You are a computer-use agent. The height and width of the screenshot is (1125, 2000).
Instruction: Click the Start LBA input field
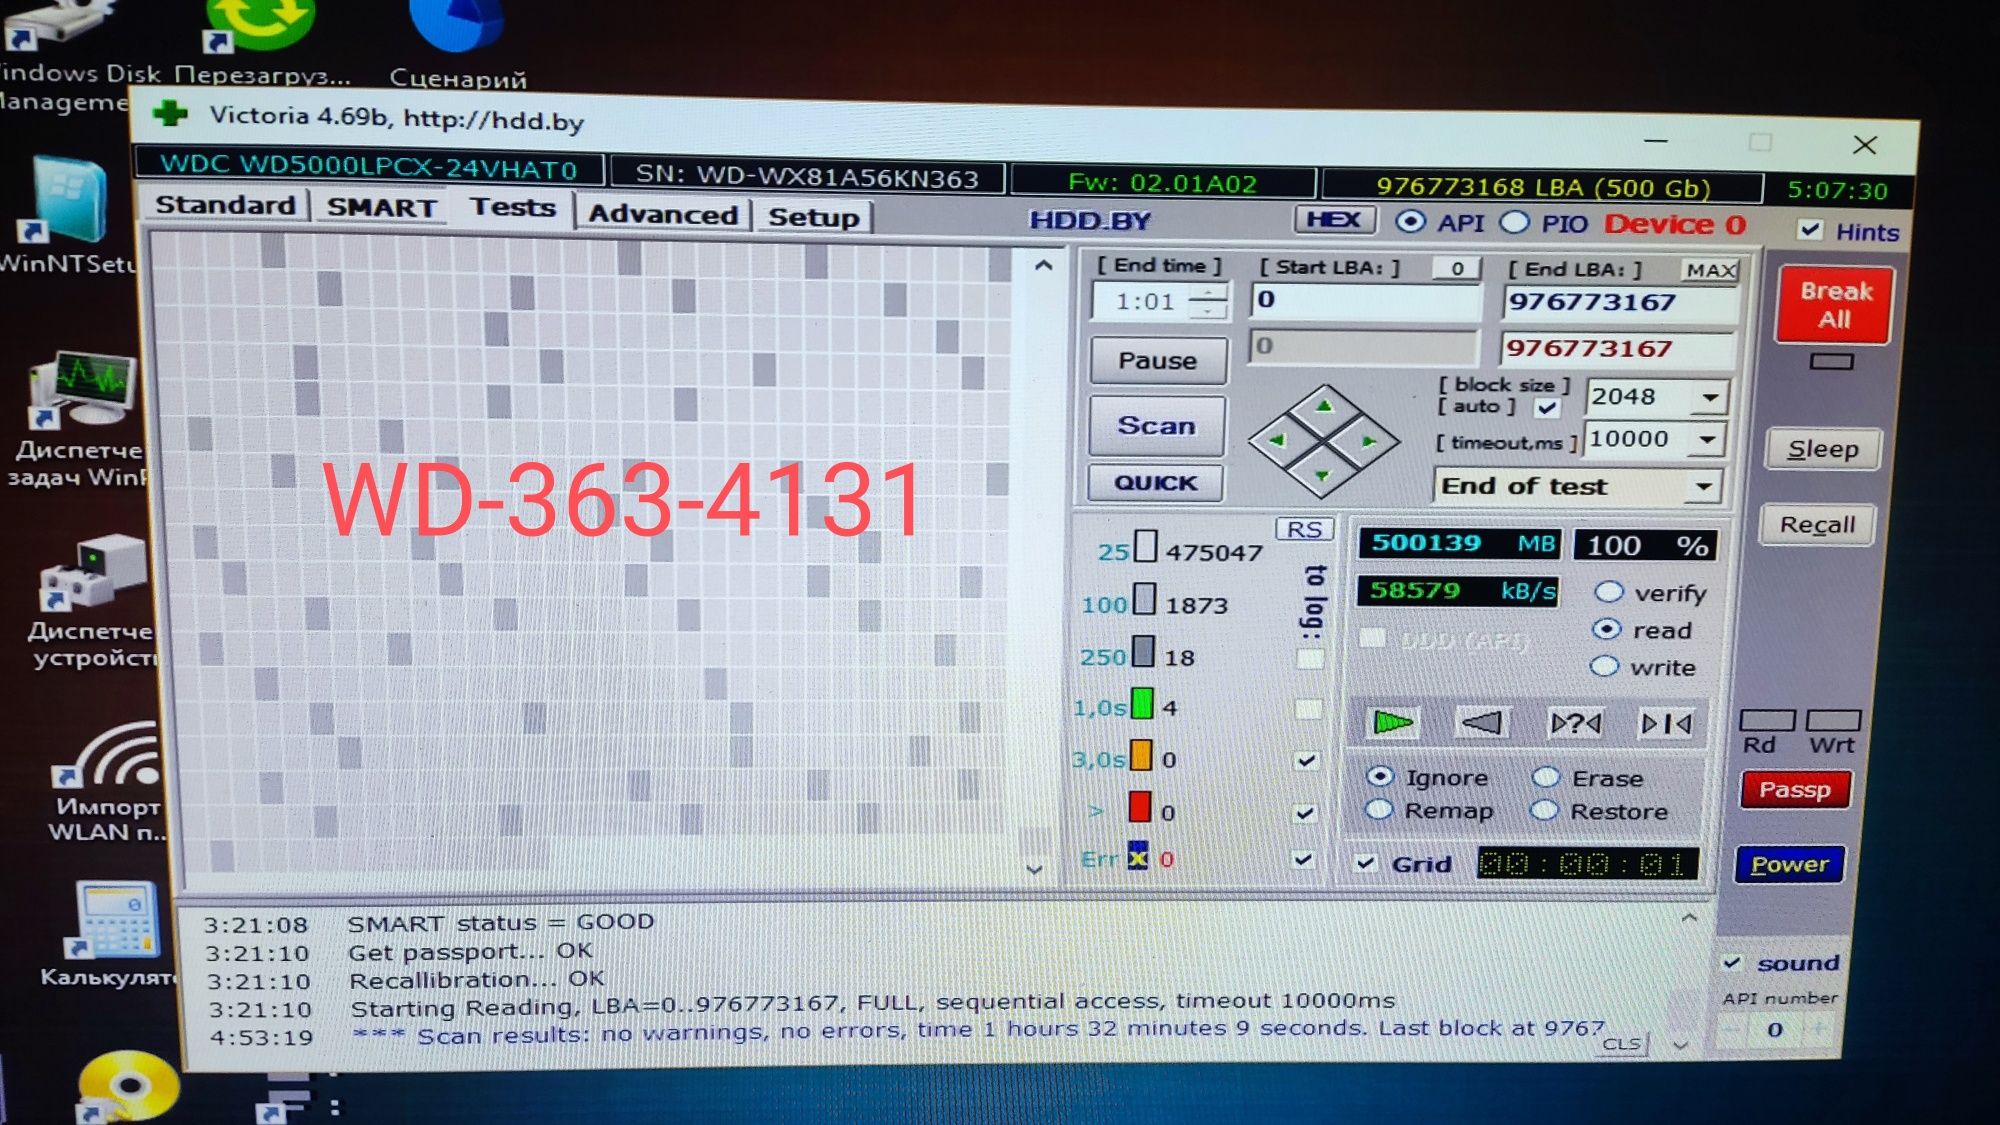tap(1365, 299)
